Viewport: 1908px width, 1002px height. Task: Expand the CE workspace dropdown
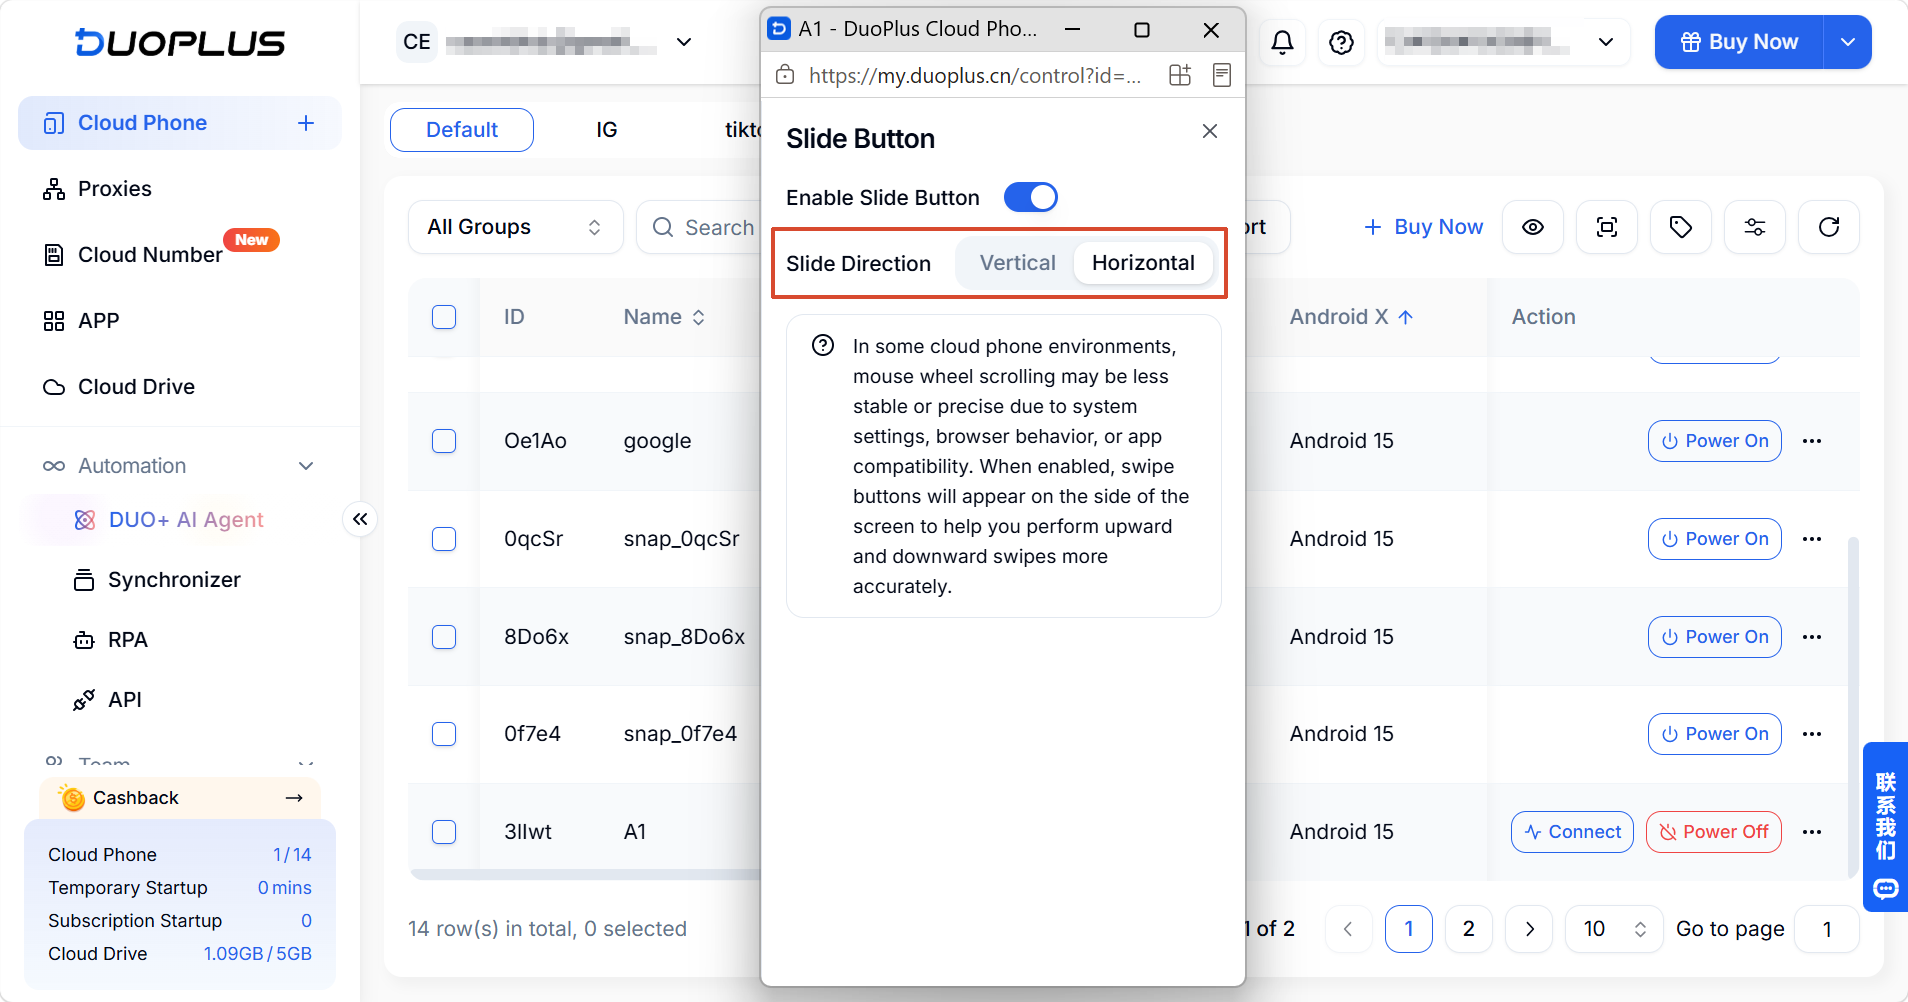coord(684,42)
